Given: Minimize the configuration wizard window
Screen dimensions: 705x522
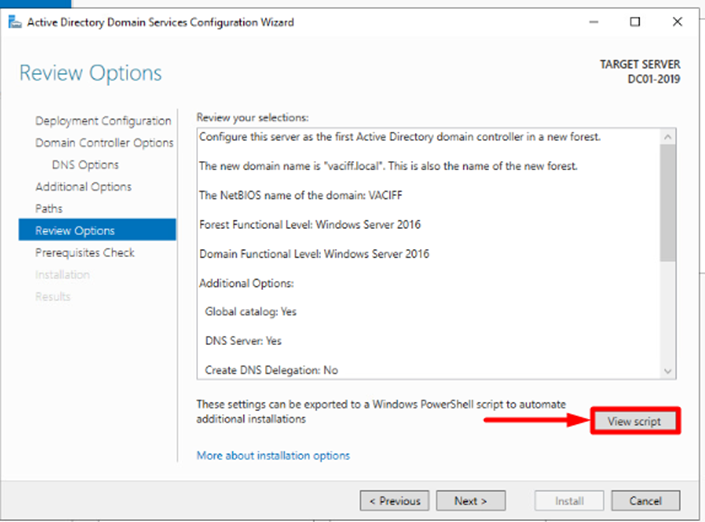Looking at the screenshot, I should 589,22.
